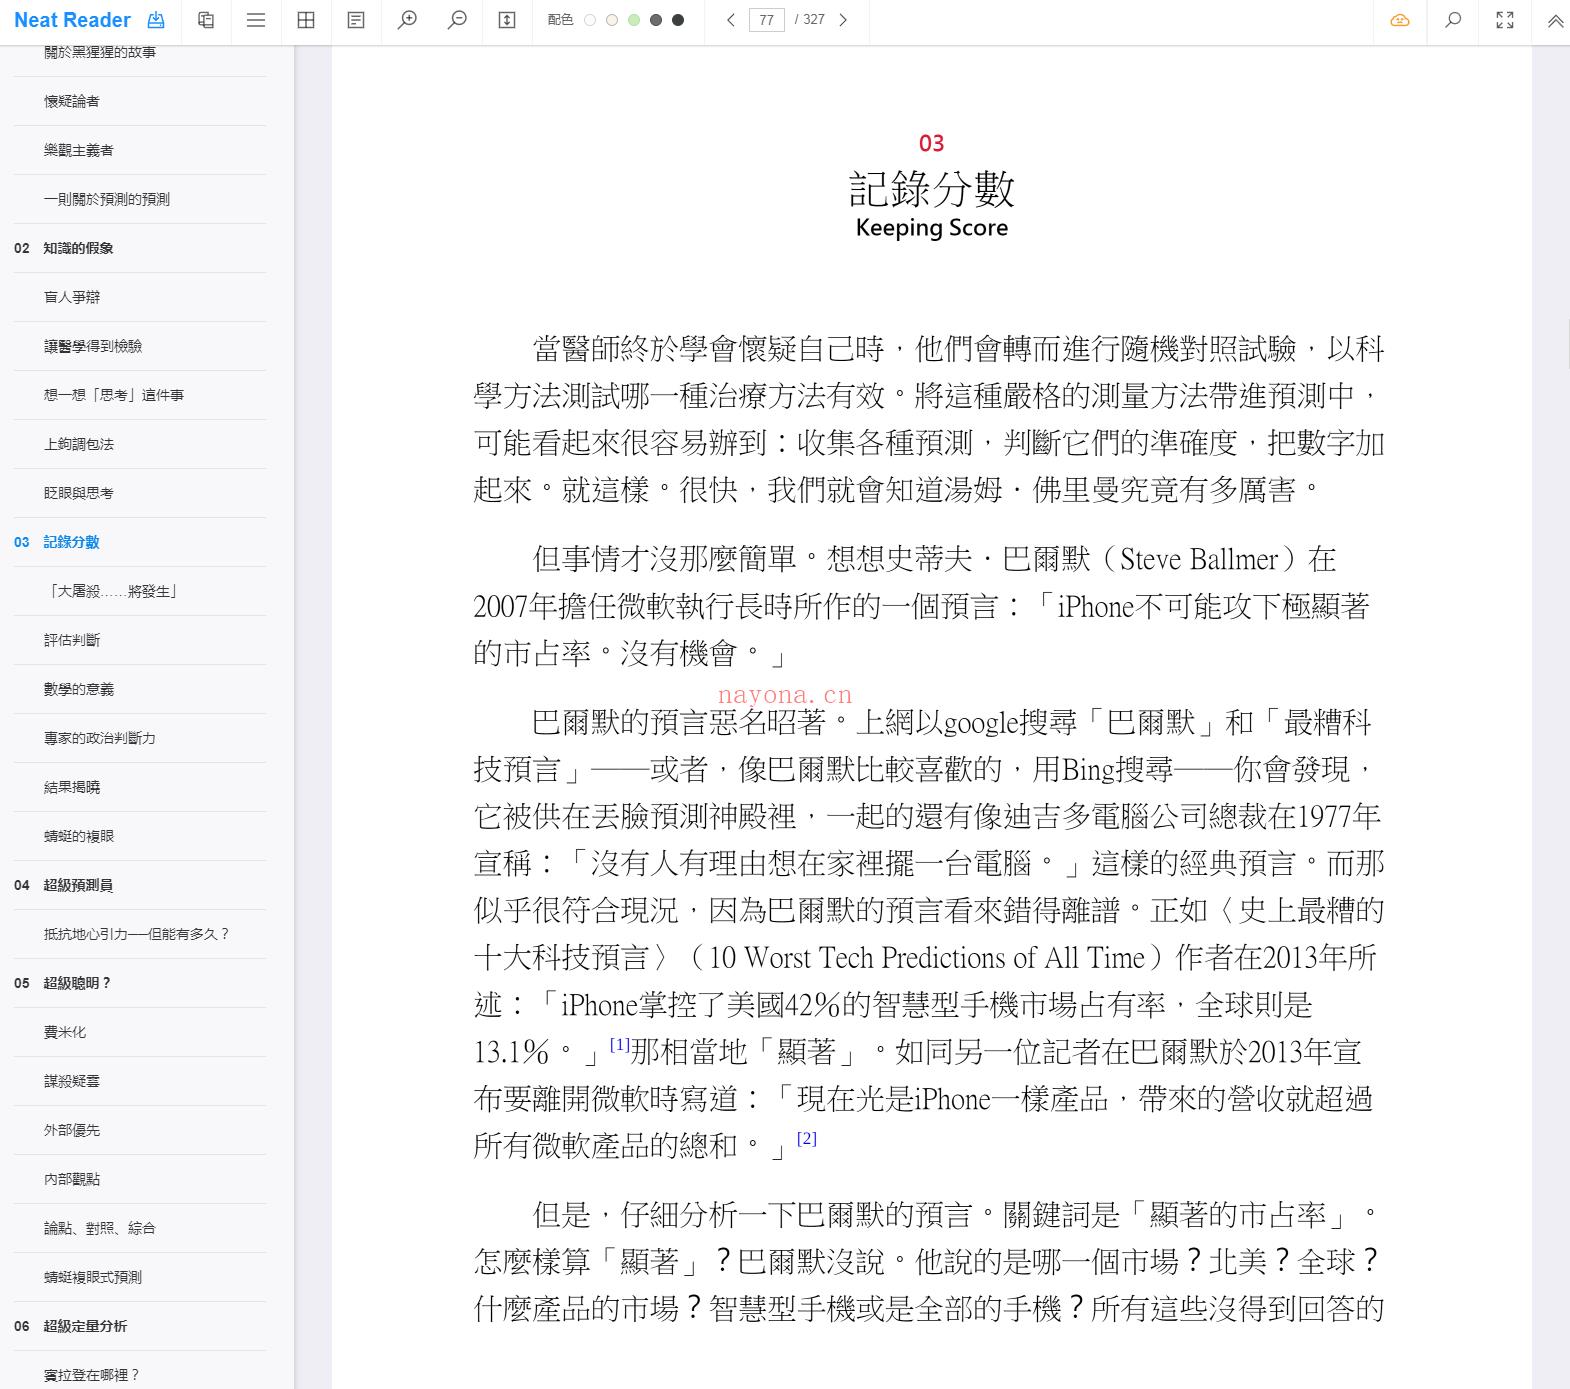Open the search icon at top right
The height and width of the screenshot is (1389, 1570).
coord(1454,20)
